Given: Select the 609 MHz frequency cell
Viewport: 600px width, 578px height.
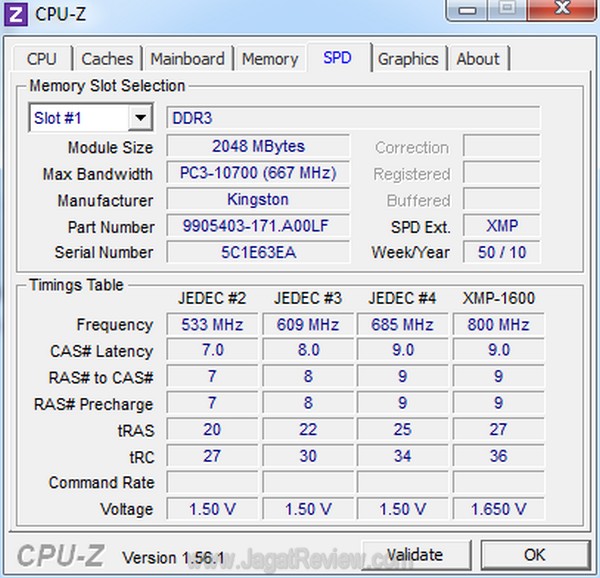Looking at the screenshot, I should [x=308, y=324].
